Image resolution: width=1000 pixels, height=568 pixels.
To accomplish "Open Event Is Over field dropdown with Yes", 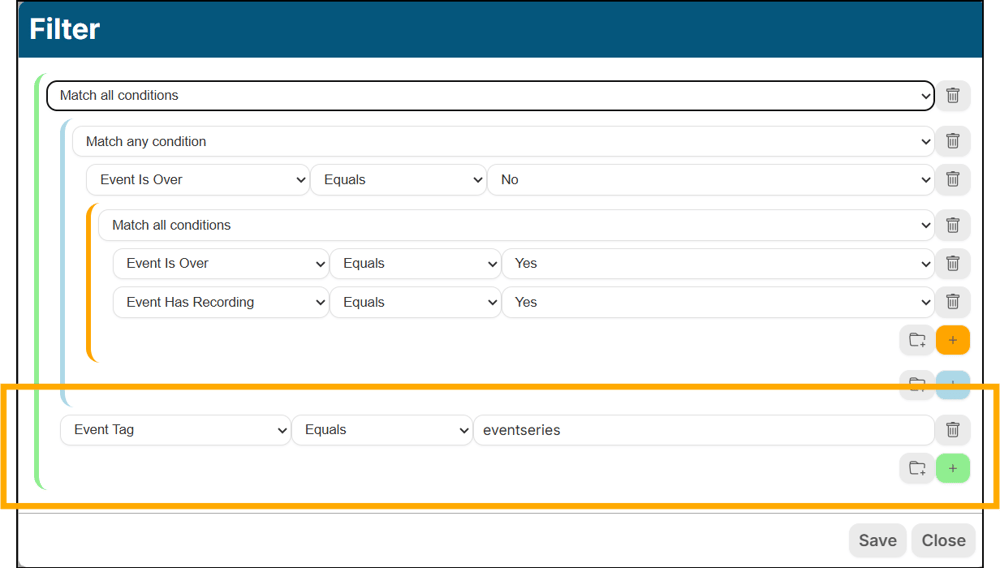I will click(221, 263).
